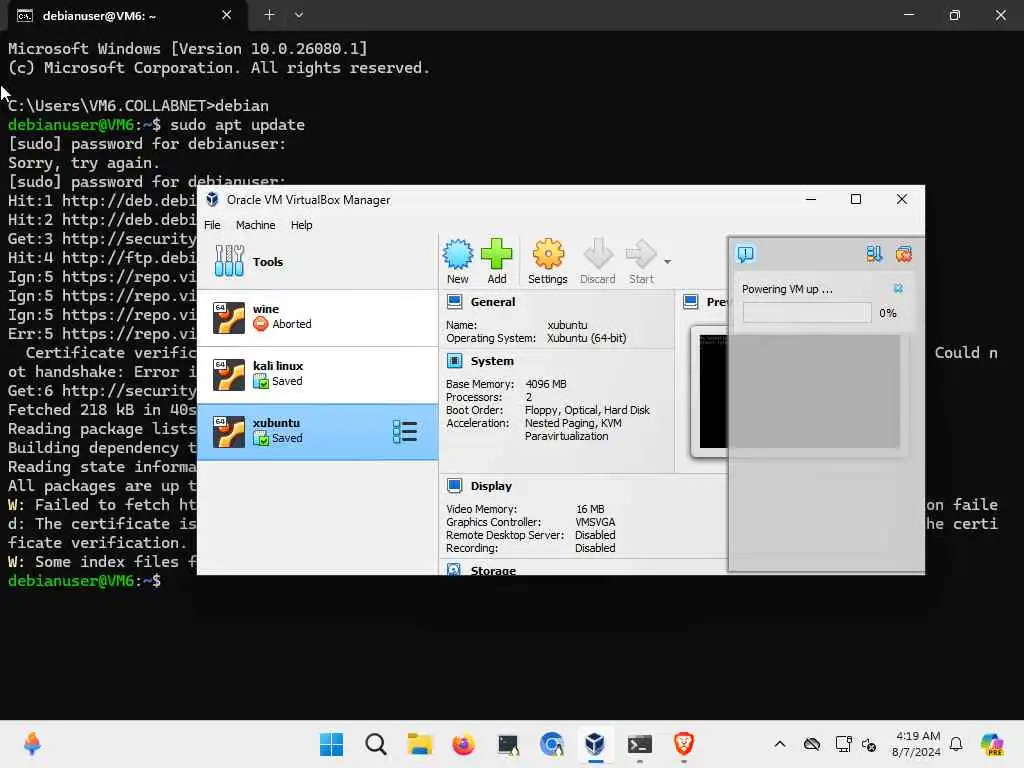Click the wine Aborted status text

click(291, 324)
